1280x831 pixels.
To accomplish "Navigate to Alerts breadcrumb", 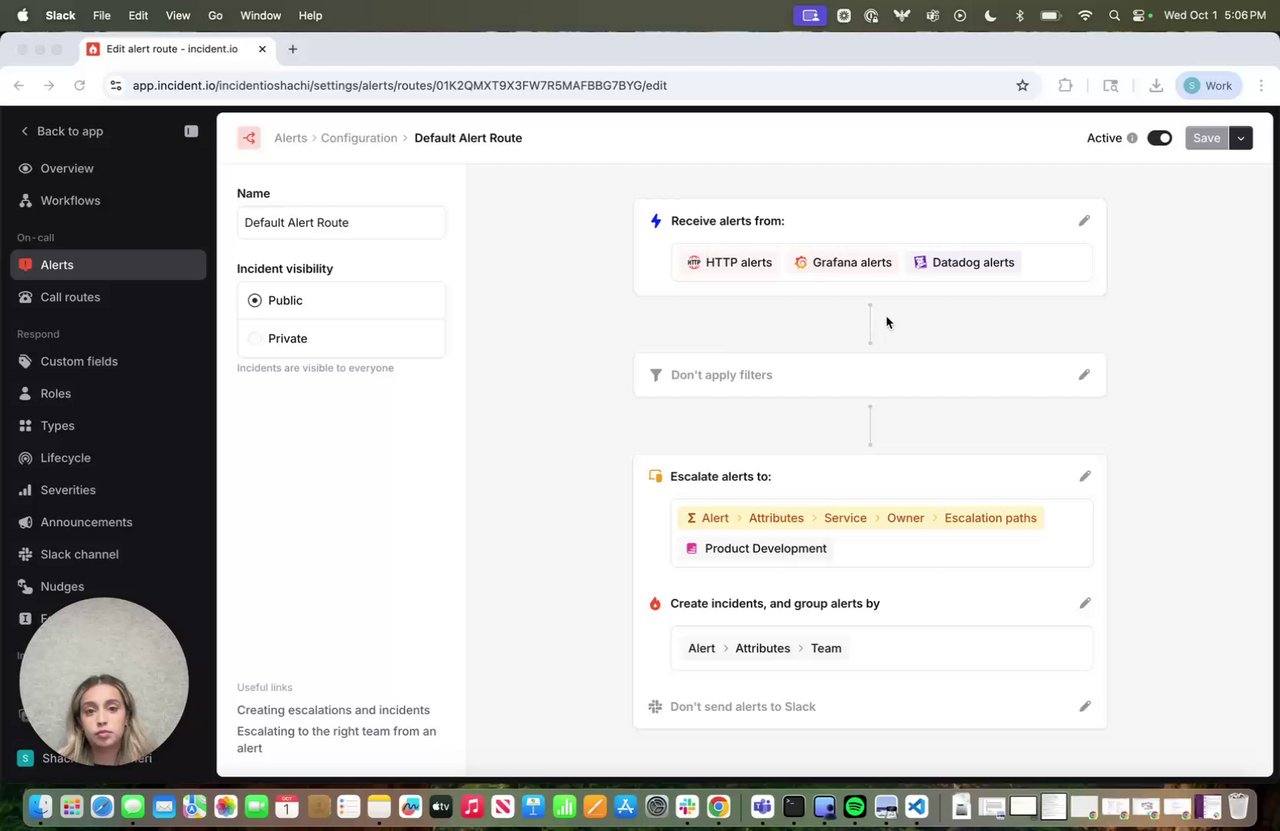I will click(290, 138).
